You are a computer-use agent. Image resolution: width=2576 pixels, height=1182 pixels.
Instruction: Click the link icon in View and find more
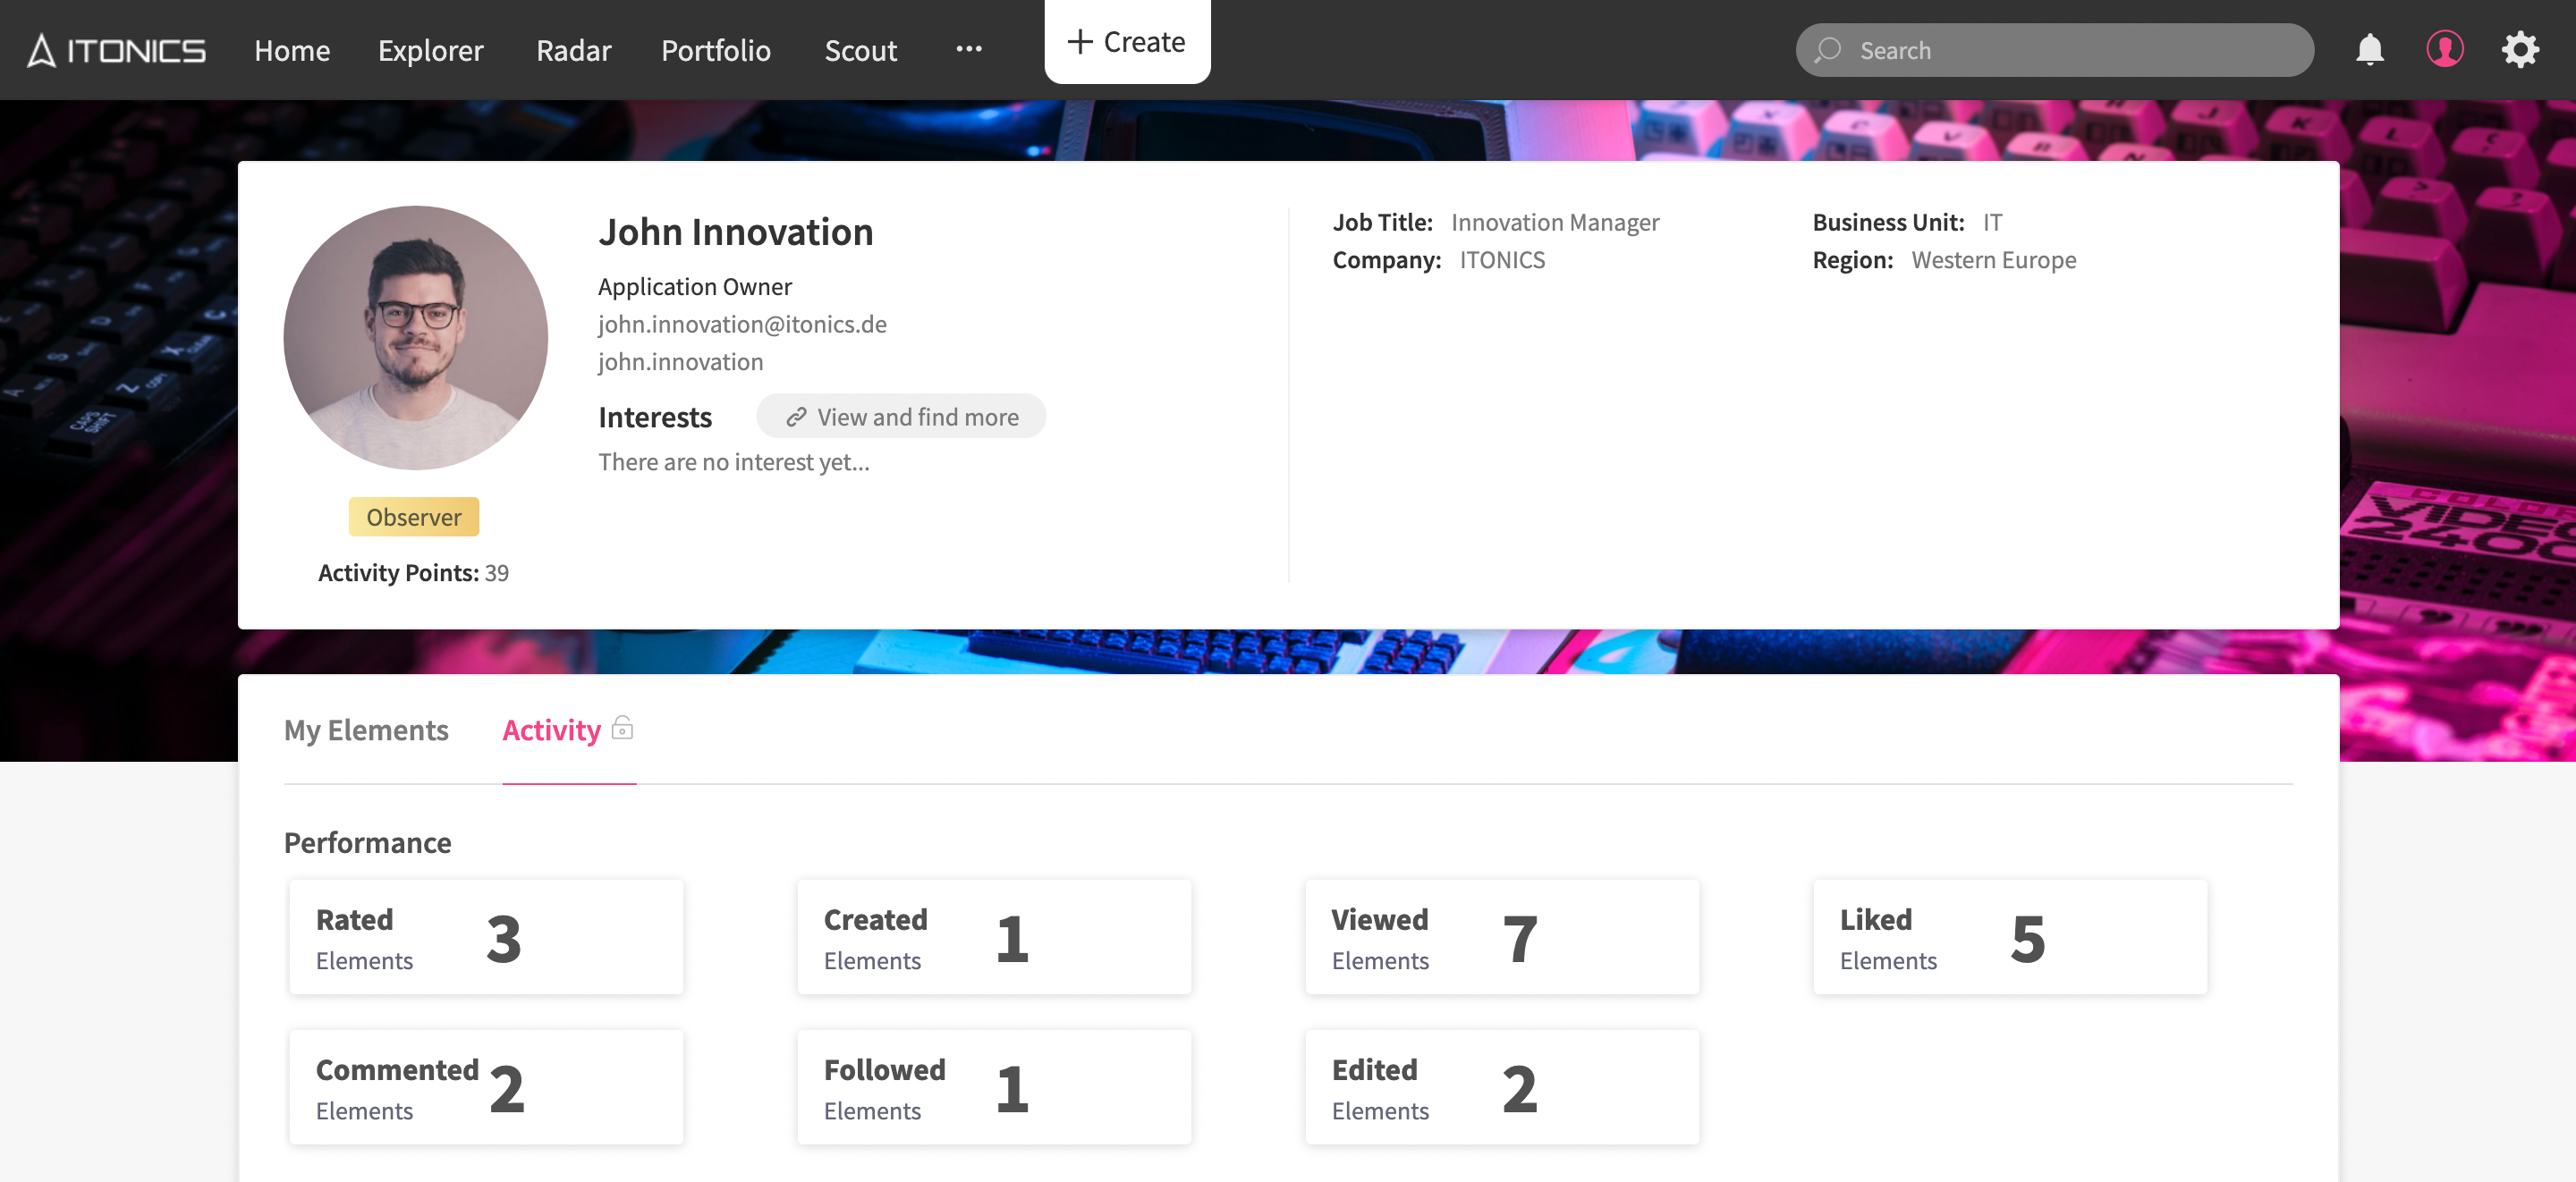796,417
